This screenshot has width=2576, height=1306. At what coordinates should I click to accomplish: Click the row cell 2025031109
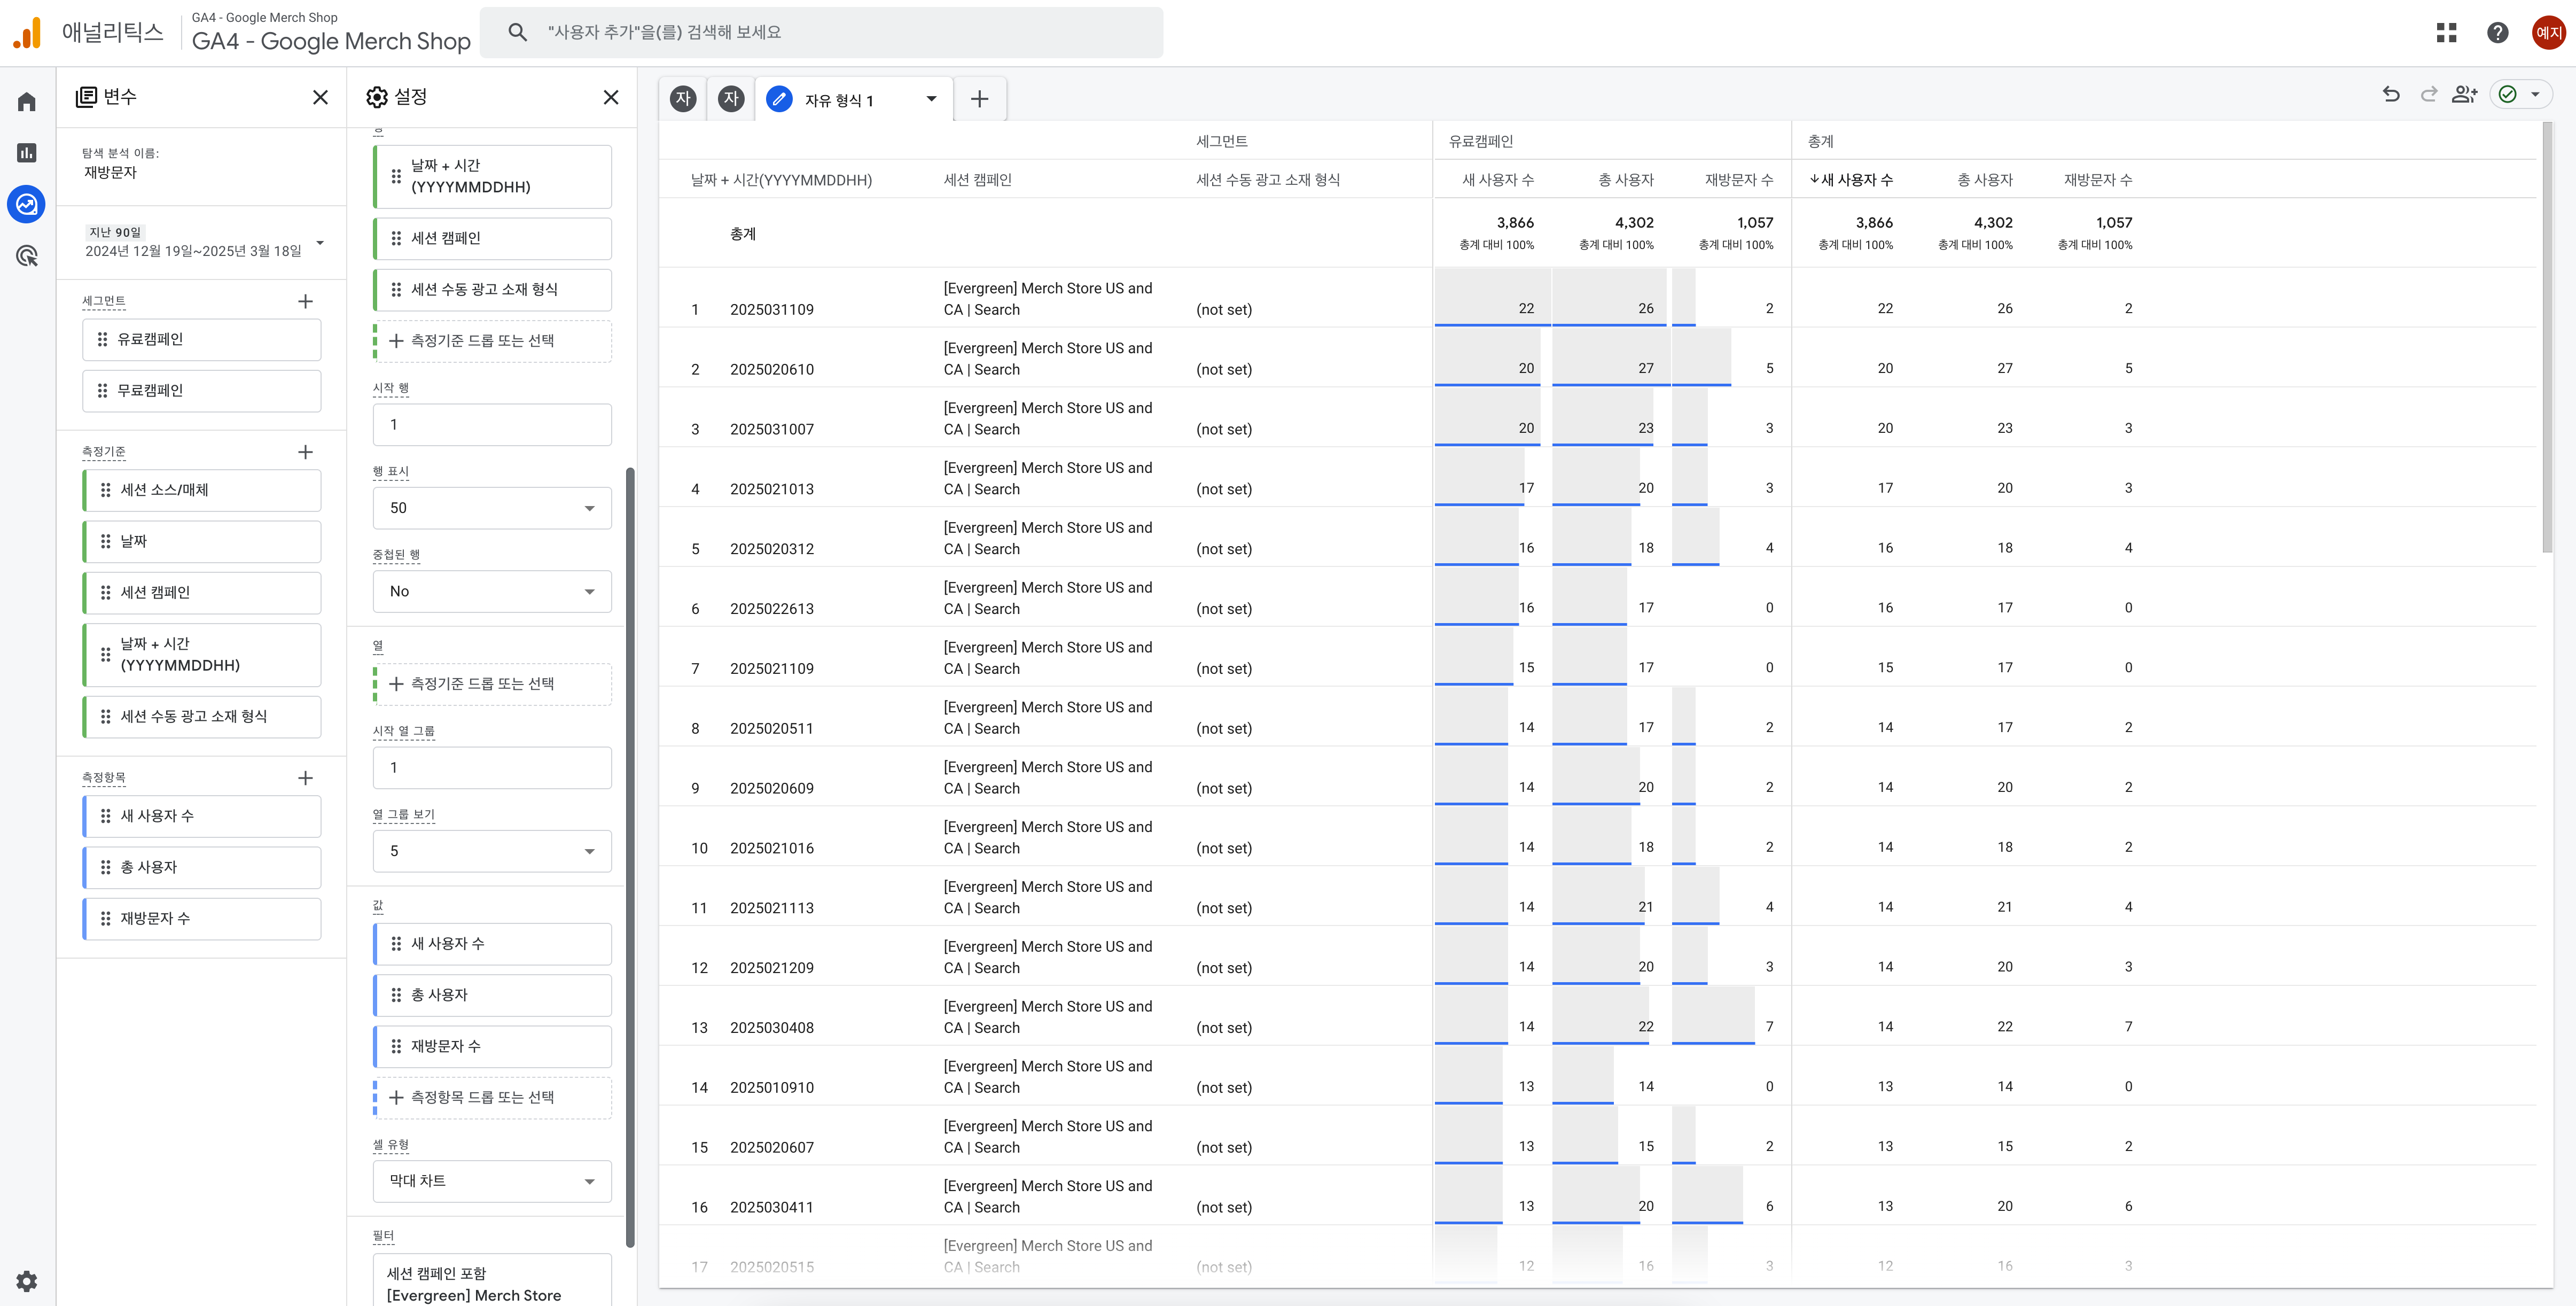772,309
